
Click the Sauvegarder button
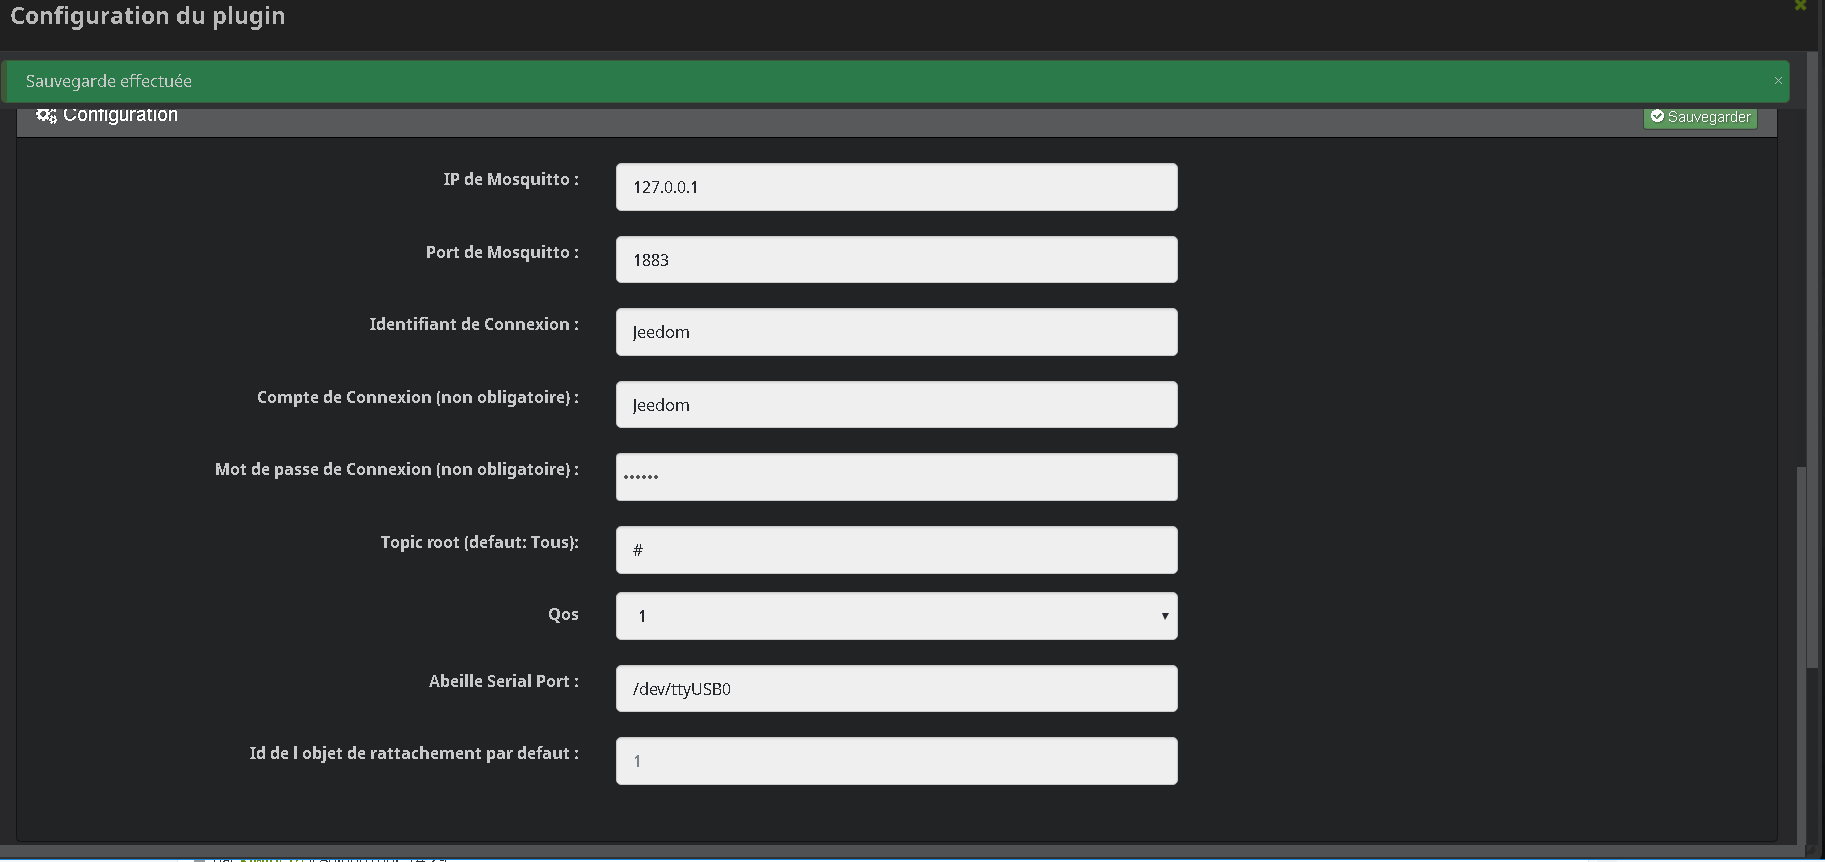pos(1700,117)
